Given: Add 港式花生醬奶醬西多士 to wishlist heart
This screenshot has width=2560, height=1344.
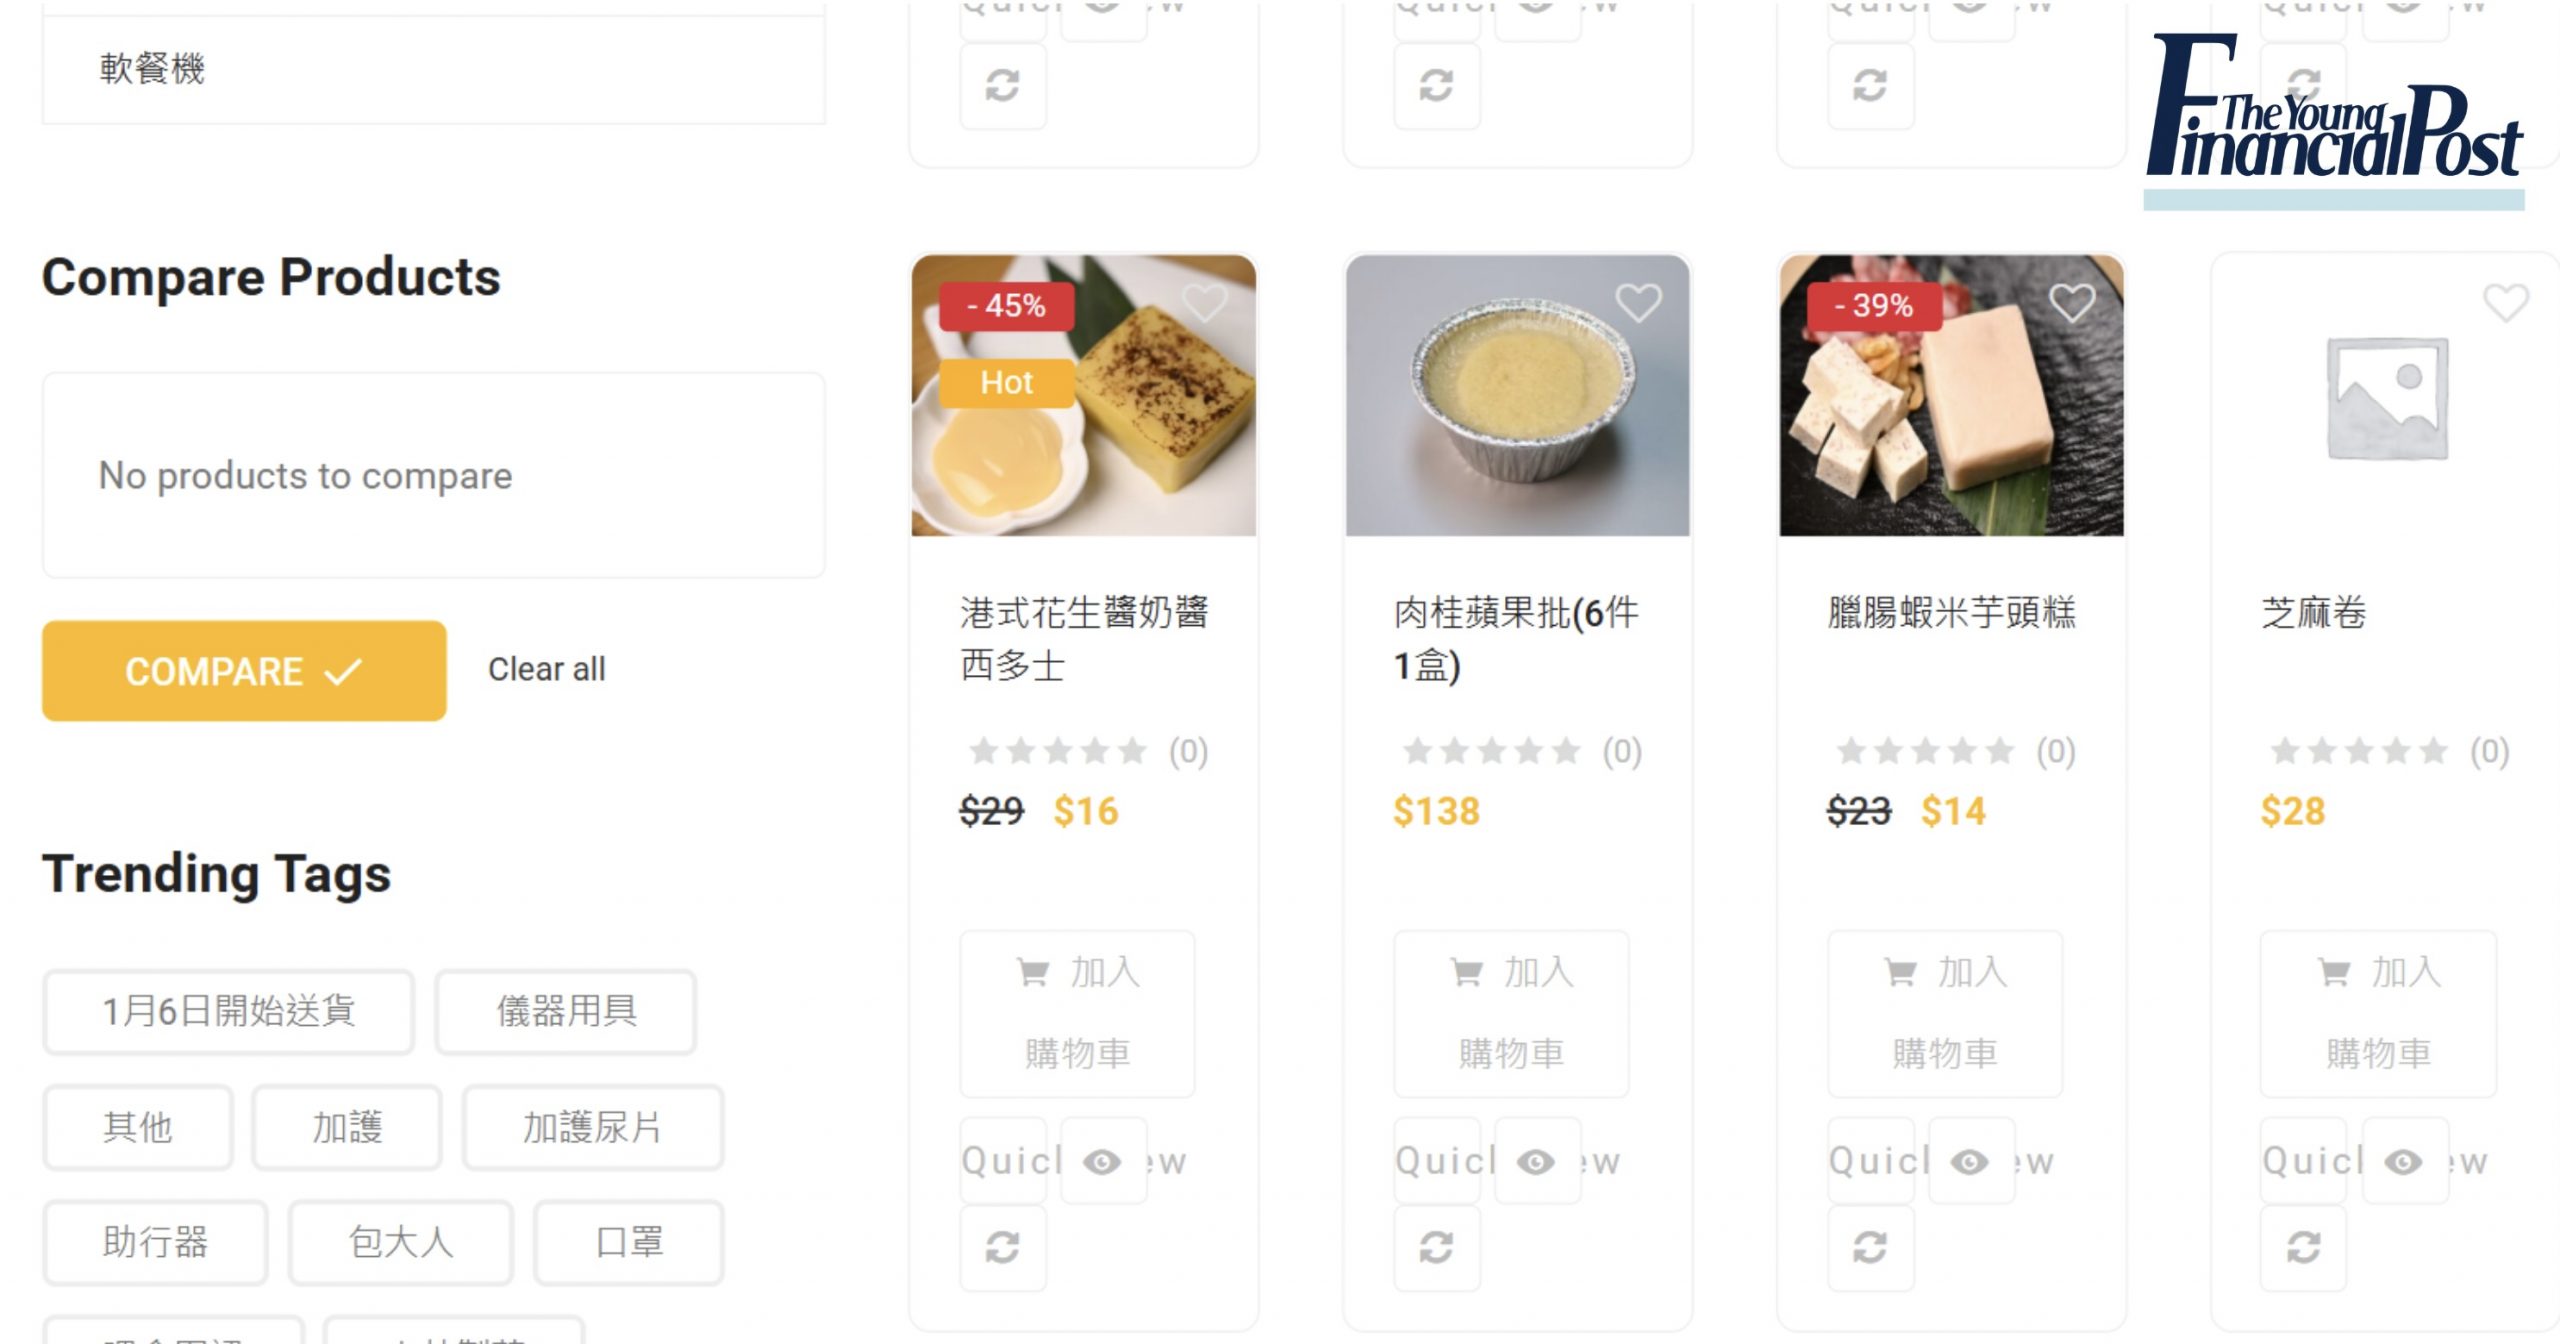Looking at the screenshot, I should [1204, 302].
